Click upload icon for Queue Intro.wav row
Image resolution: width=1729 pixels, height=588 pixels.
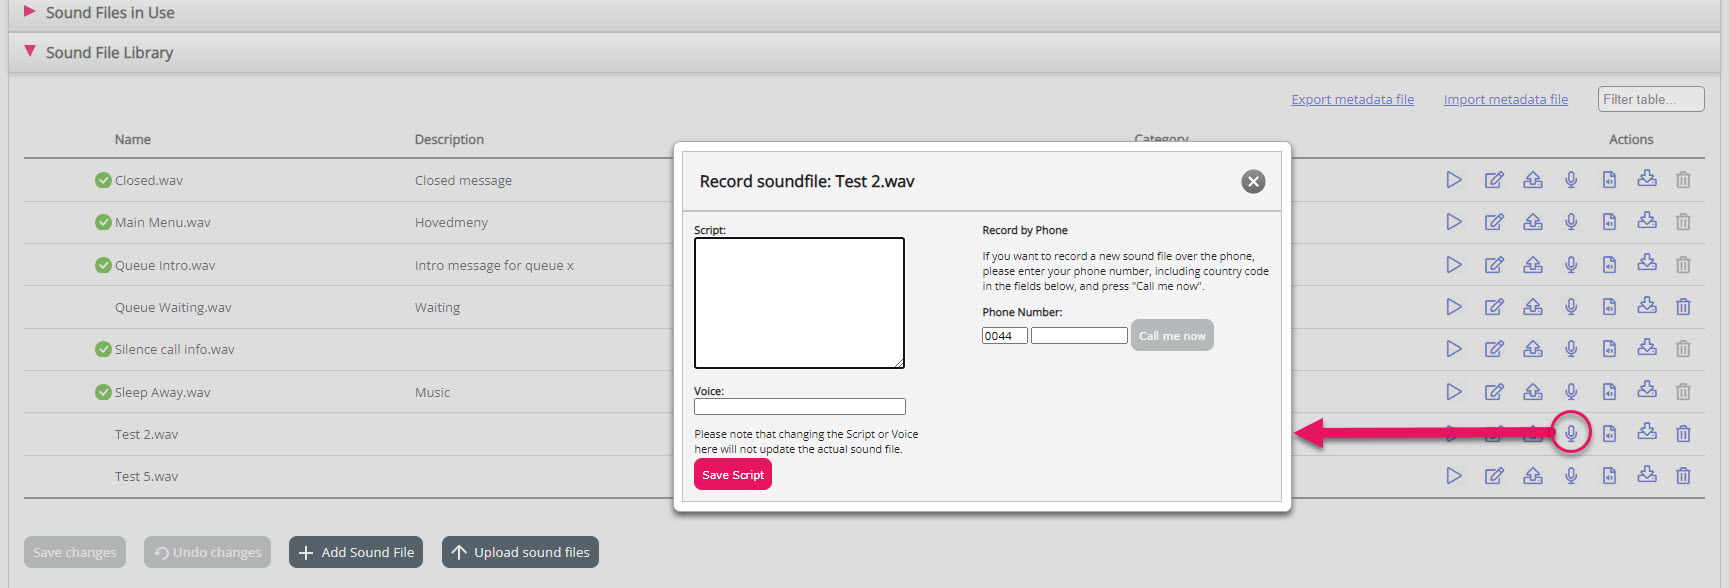click(1532, 265)
